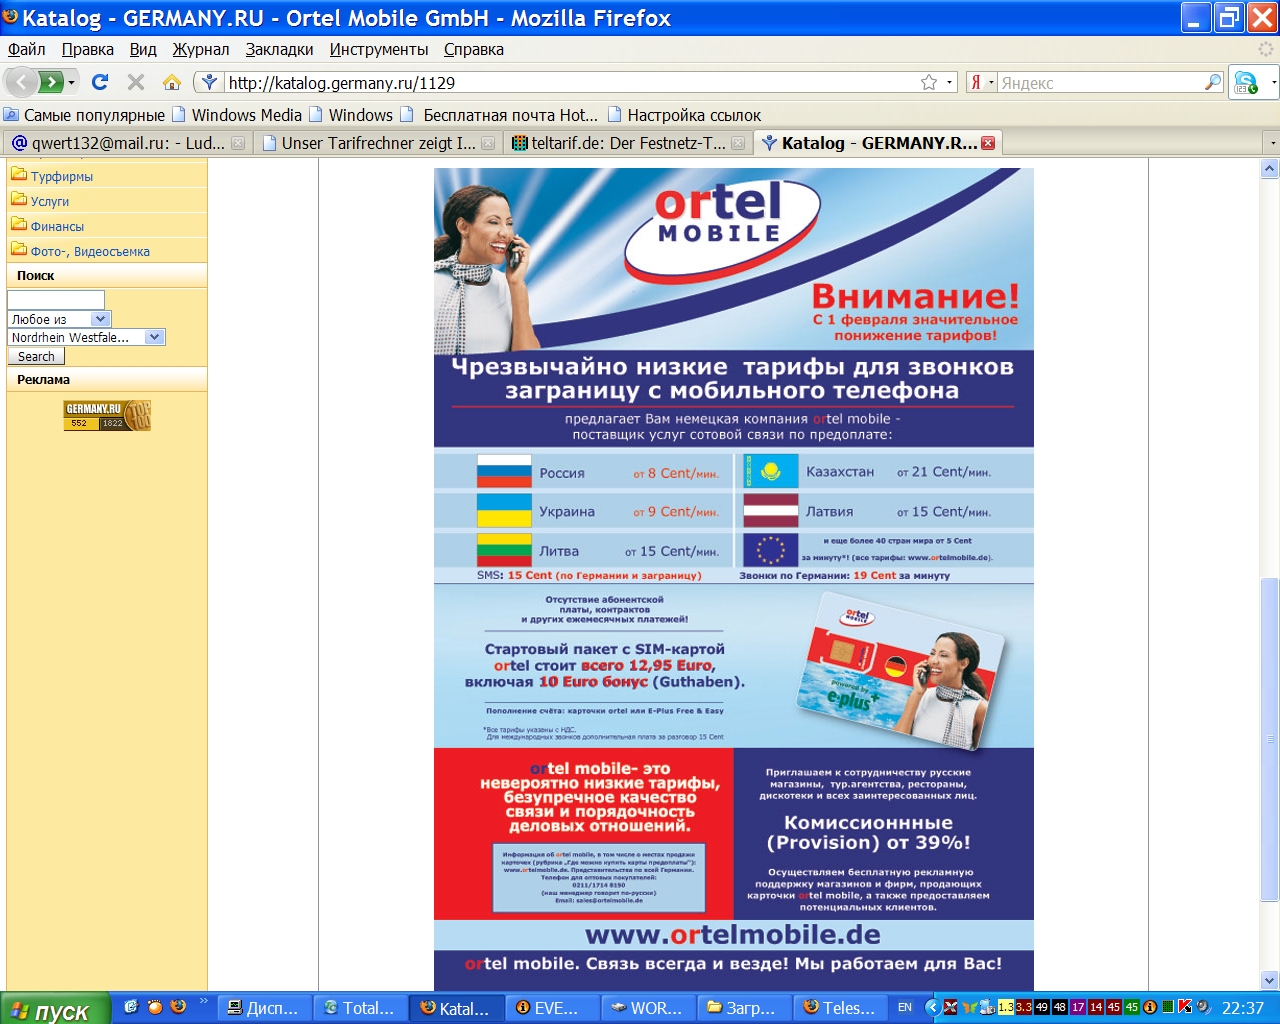
Task: Open the Инструменты menu
Action: [378, 49]
